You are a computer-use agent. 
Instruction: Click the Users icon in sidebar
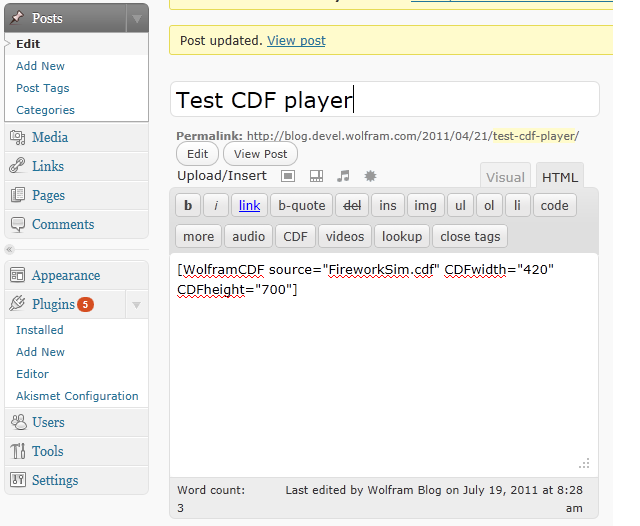[x=18, y=422]
